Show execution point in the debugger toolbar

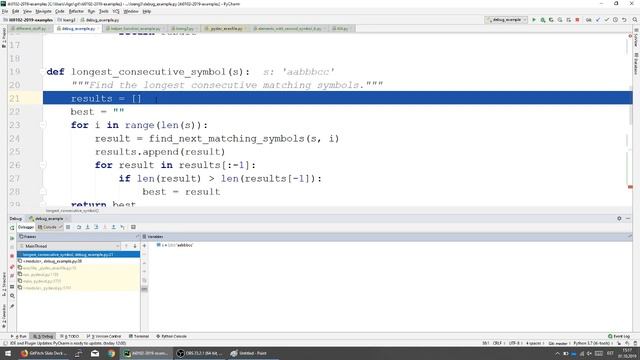68,227
